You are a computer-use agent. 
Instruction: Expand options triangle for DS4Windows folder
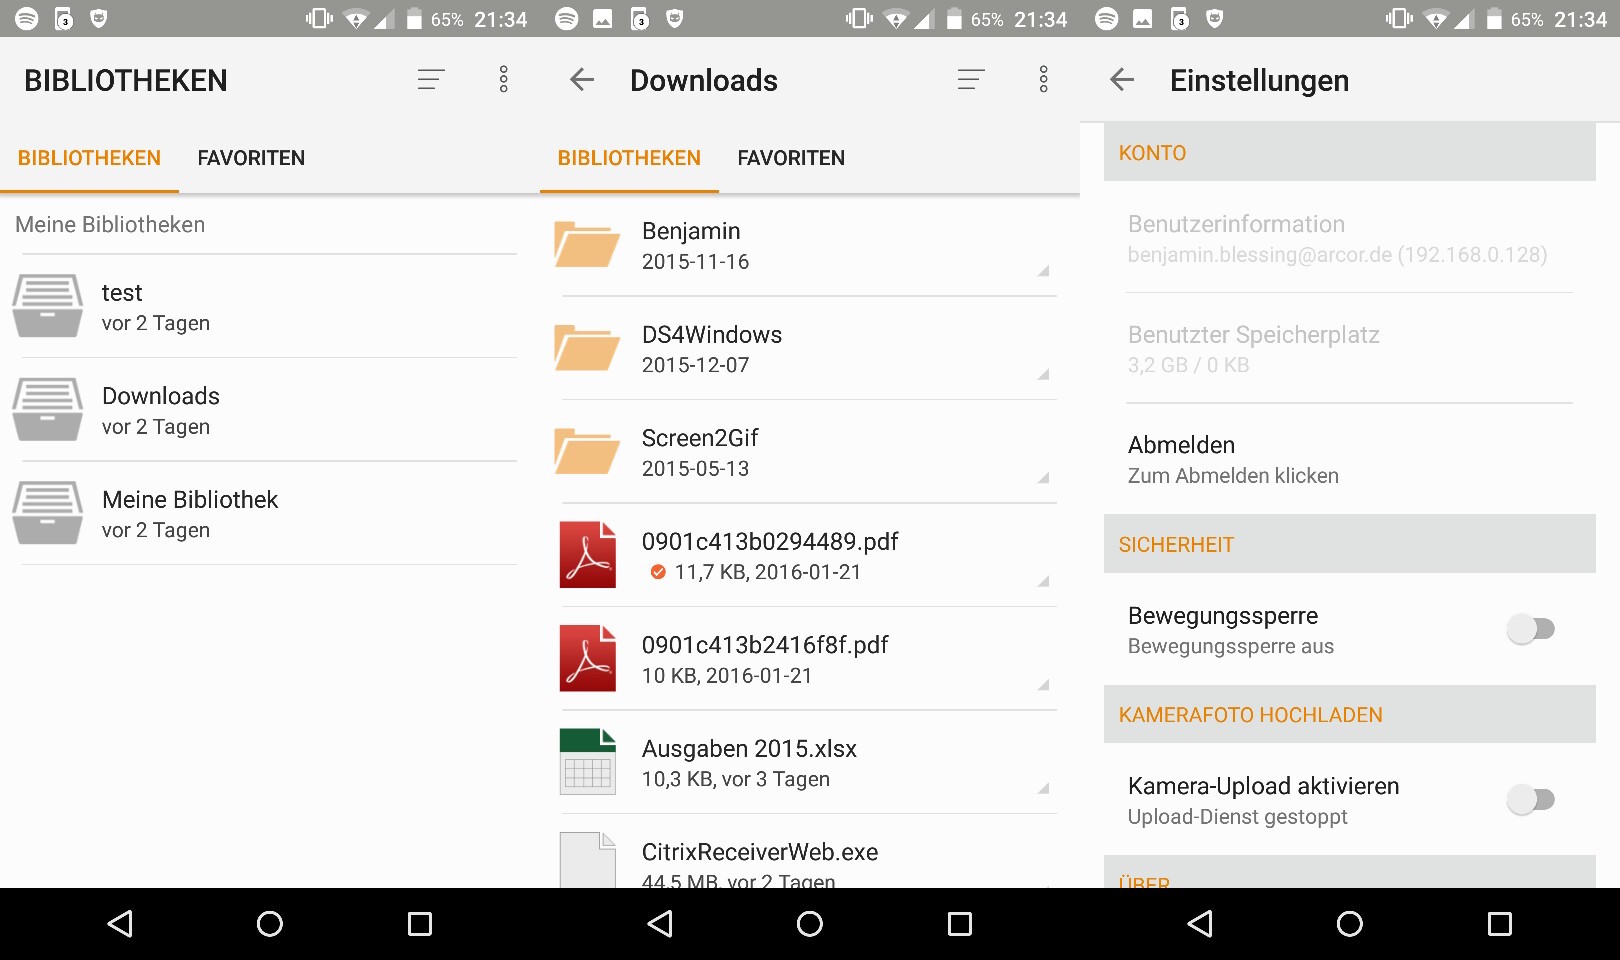click(1042, 374)
